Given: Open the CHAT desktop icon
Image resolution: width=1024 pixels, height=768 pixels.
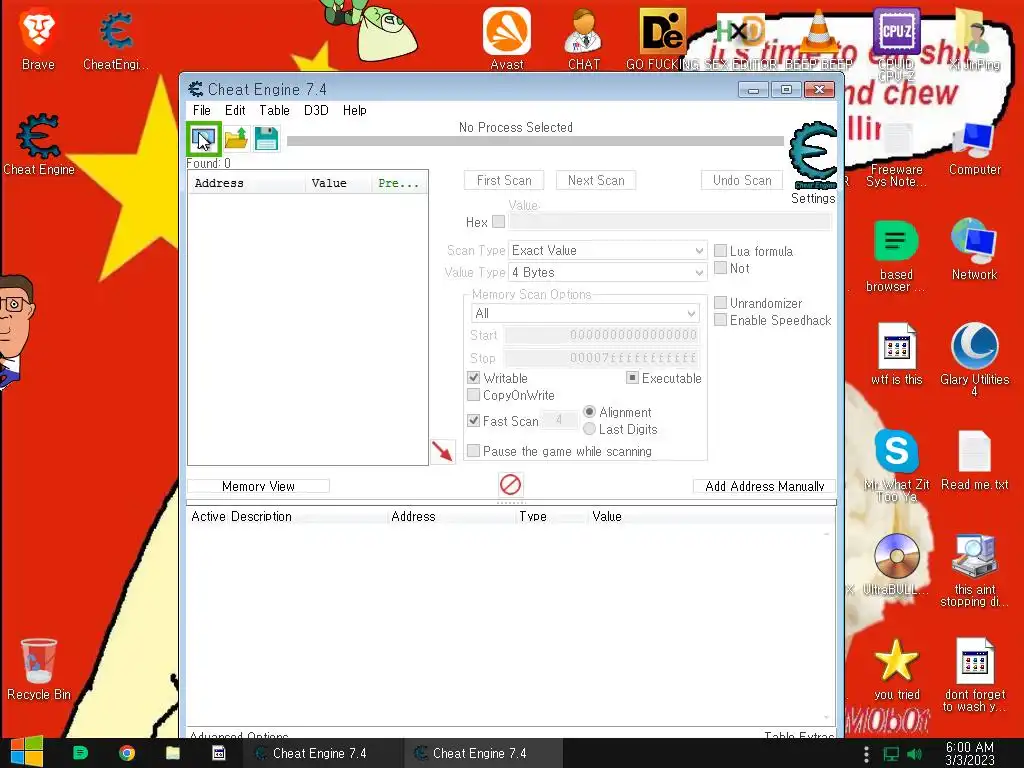Looking at the screenshot, I should coord(583,39).
